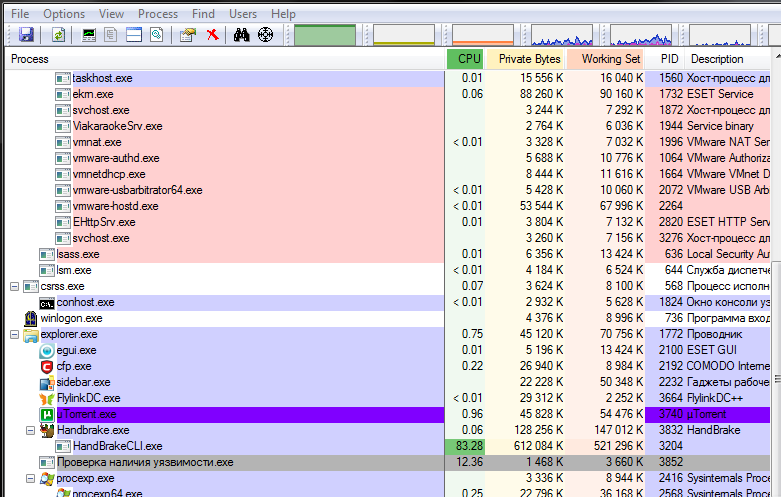Click the green CPU usage mini graph

325,35
